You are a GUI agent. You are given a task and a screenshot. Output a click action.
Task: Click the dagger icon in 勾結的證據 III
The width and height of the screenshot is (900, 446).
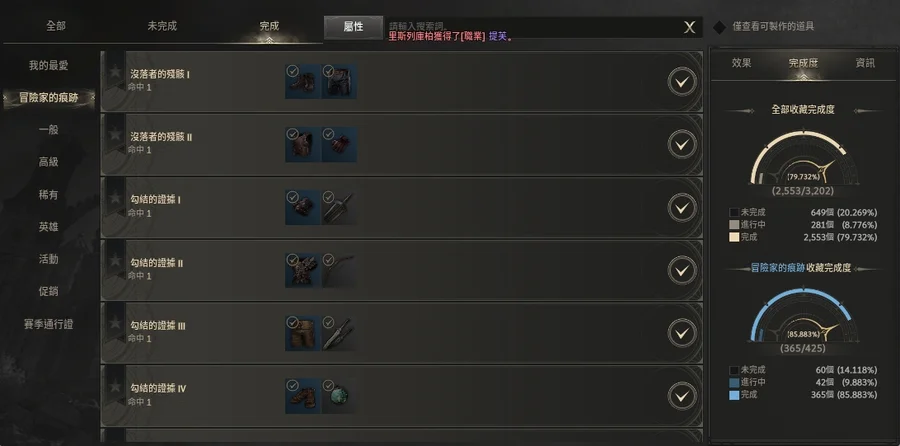click(x=339, y=333)
